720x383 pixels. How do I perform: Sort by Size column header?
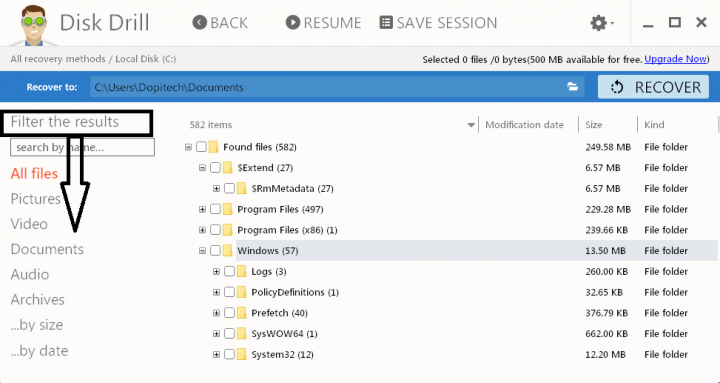tap(594, 125)
